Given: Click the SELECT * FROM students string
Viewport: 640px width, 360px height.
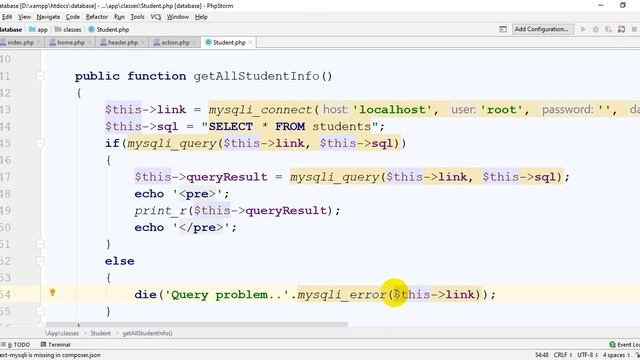Looking at the screenshot, I should (x=290, y=127).
